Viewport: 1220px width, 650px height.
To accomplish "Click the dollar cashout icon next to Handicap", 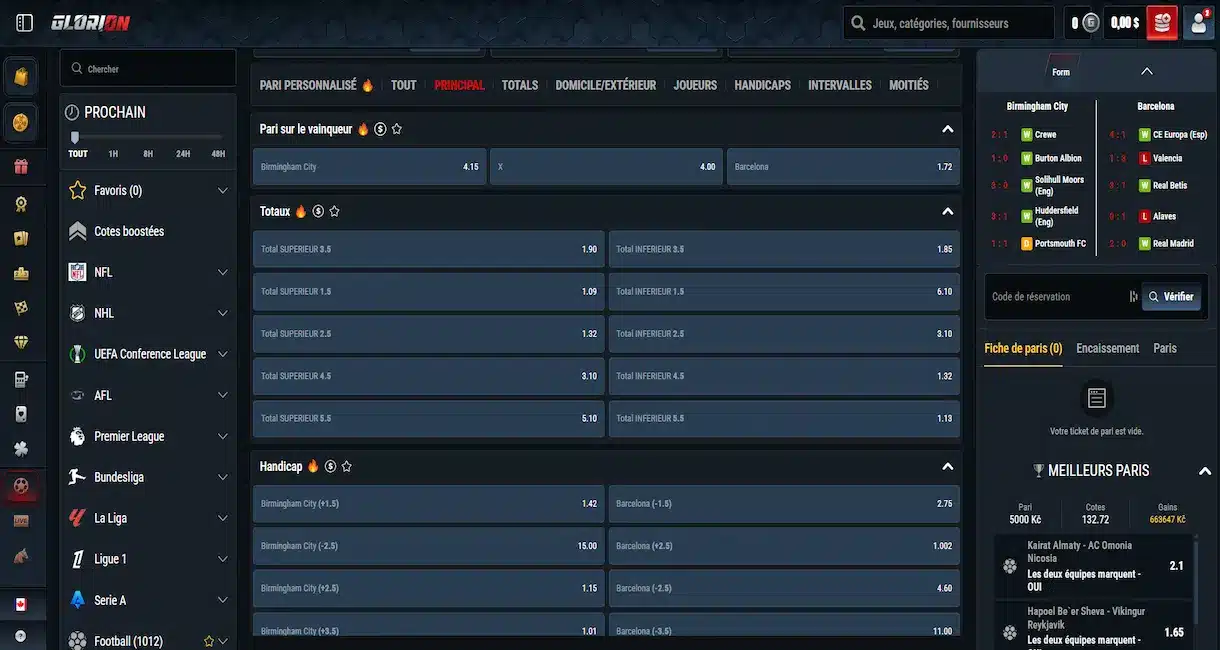I will pos(330,466).
